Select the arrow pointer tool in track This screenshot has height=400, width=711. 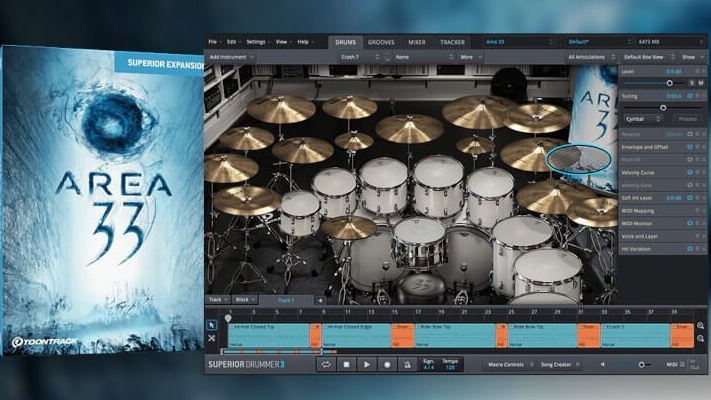pos(211,325)
